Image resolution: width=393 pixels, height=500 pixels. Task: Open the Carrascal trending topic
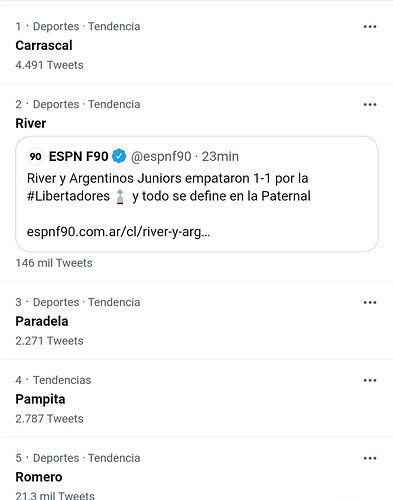44,46
